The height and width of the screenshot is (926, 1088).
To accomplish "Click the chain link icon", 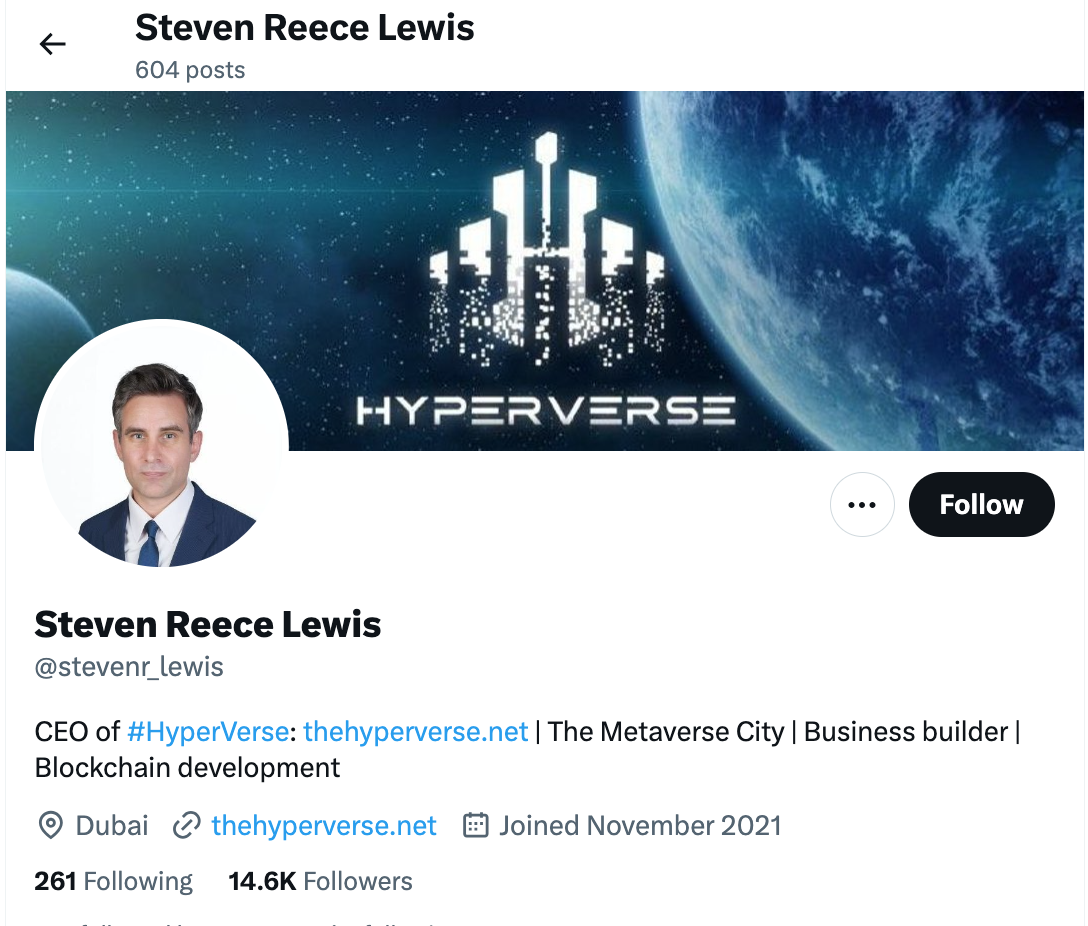I will point(187,825).
